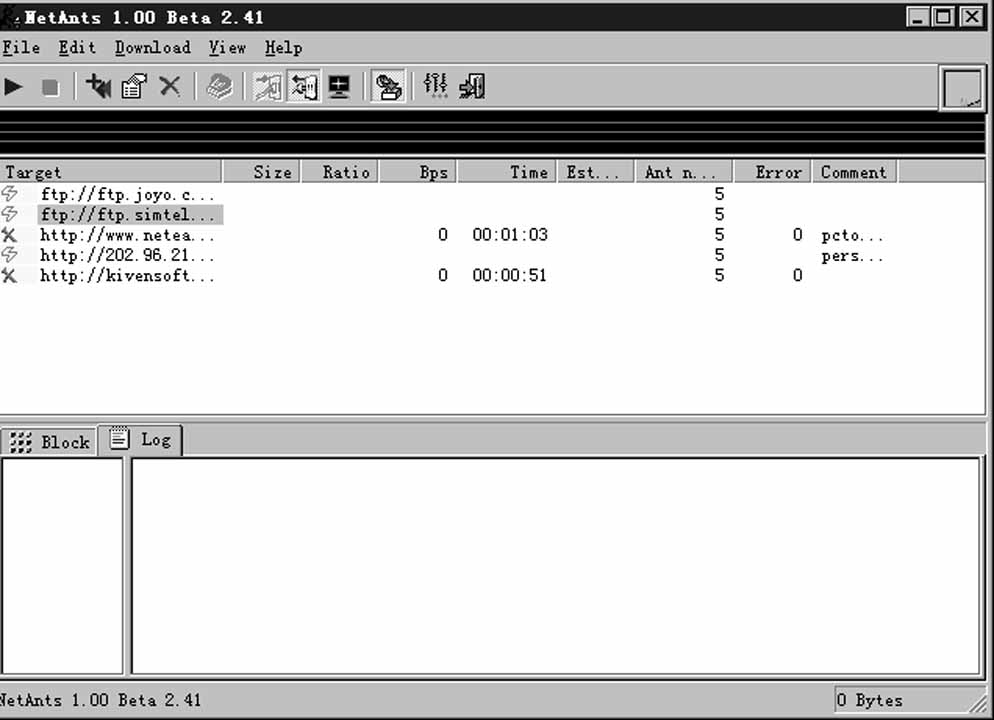Click the 00:01:03 time cell
This screenshot has width=994, height=720.
(x=510, y=235)
